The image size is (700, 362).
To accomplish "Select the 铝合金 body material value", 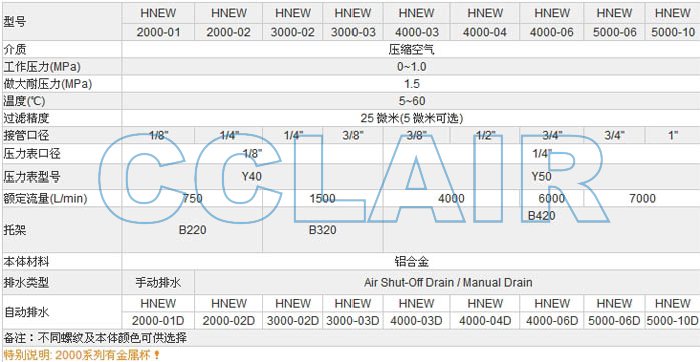I will [411, 262].
